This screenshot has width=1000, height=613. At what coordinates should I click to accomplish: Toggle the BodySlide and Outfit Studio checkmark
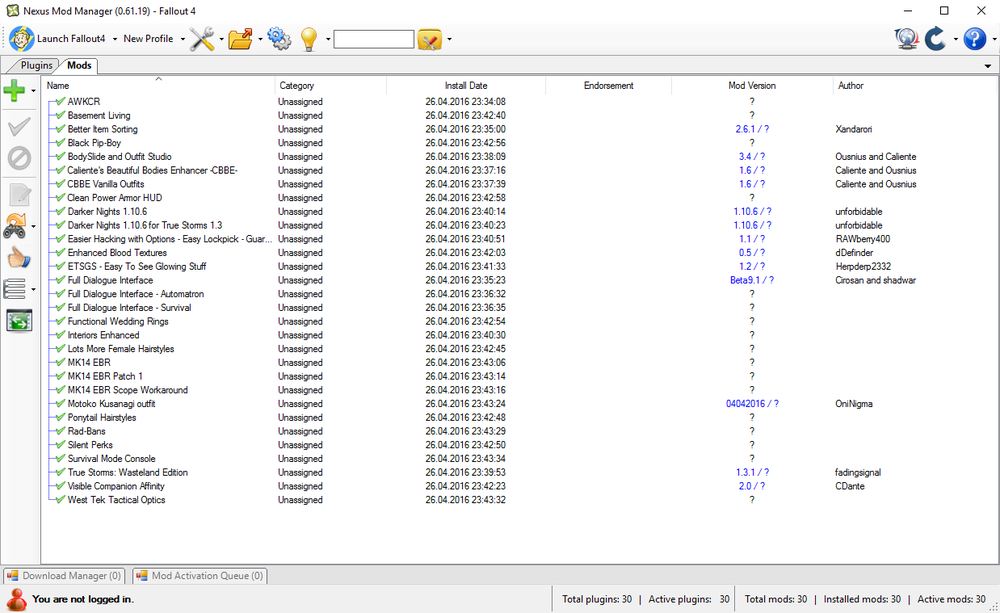(61, 156)
